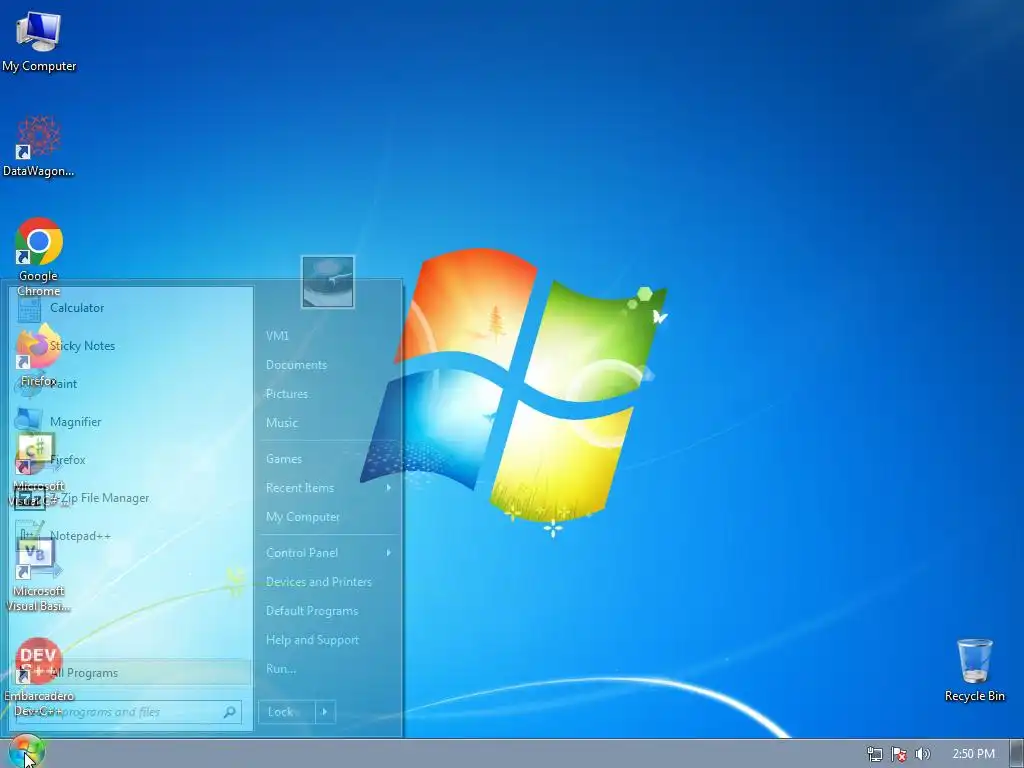Viewport: 1024px width, 768px height.
Task: Click the Windows Start orb
Action: click(26, 752)
